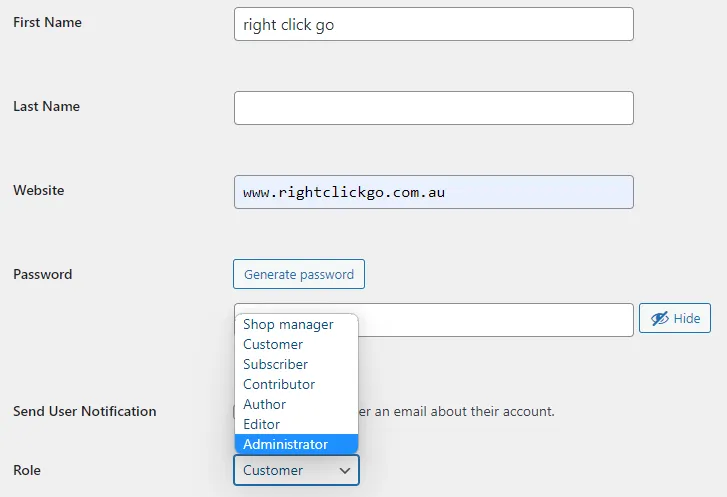Toggle password visibility with the Hide eye button
The width and height of the screenshot is (727, 497).
[674, 319]
